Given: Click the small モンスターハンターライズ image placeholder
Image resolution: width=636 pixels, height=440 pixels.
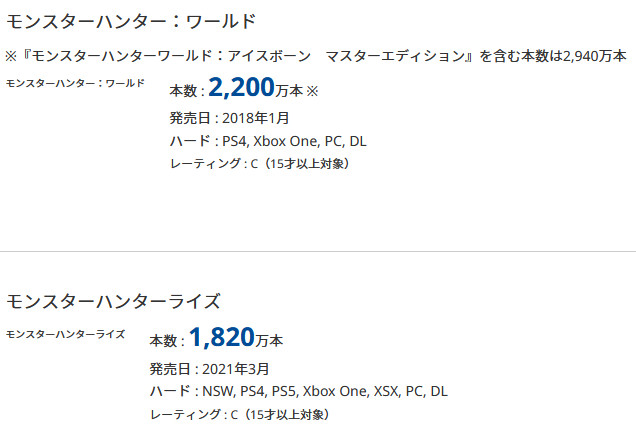Looking at the screenshot, I should [65, 333].
